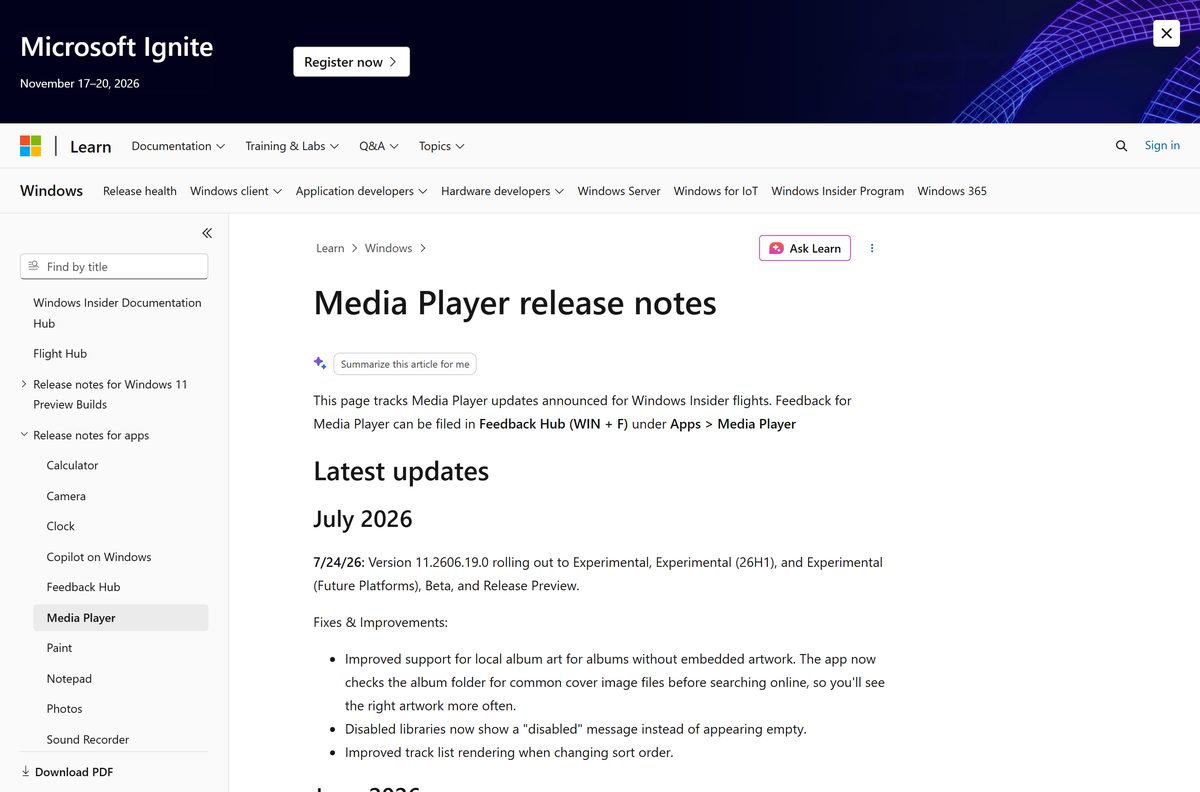Image resolution: width=1200 pixels, height=792 pixels.
Task: Click the Download PDF arrow icon
Action: pyautogui.click(x=26, y=772)
